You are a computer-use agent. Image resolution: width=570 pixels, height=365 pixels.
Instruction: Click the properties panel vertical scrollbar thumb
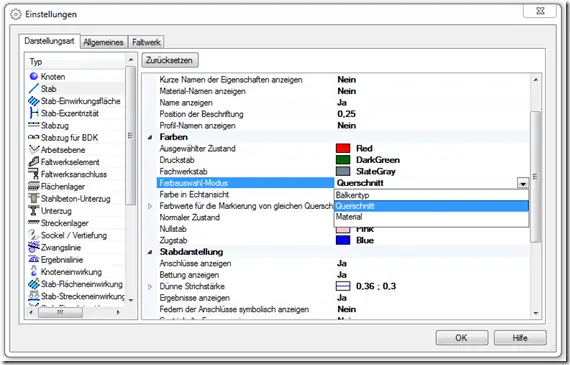point(535,177)
